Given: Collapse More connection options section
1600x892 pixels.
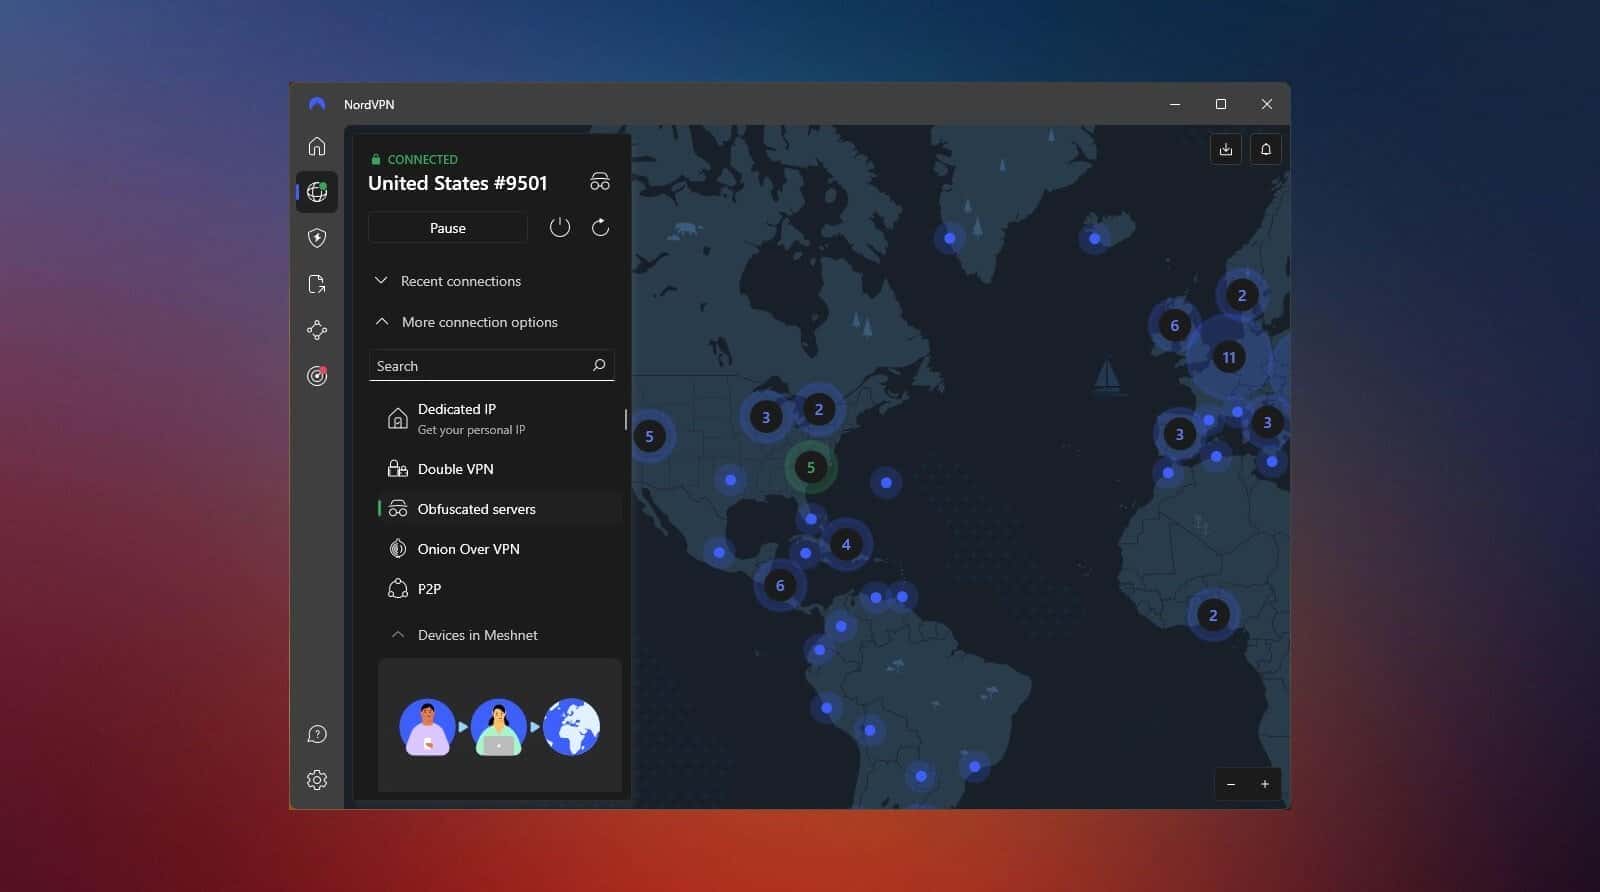Looking at the screenshot, I should point(467,322).
